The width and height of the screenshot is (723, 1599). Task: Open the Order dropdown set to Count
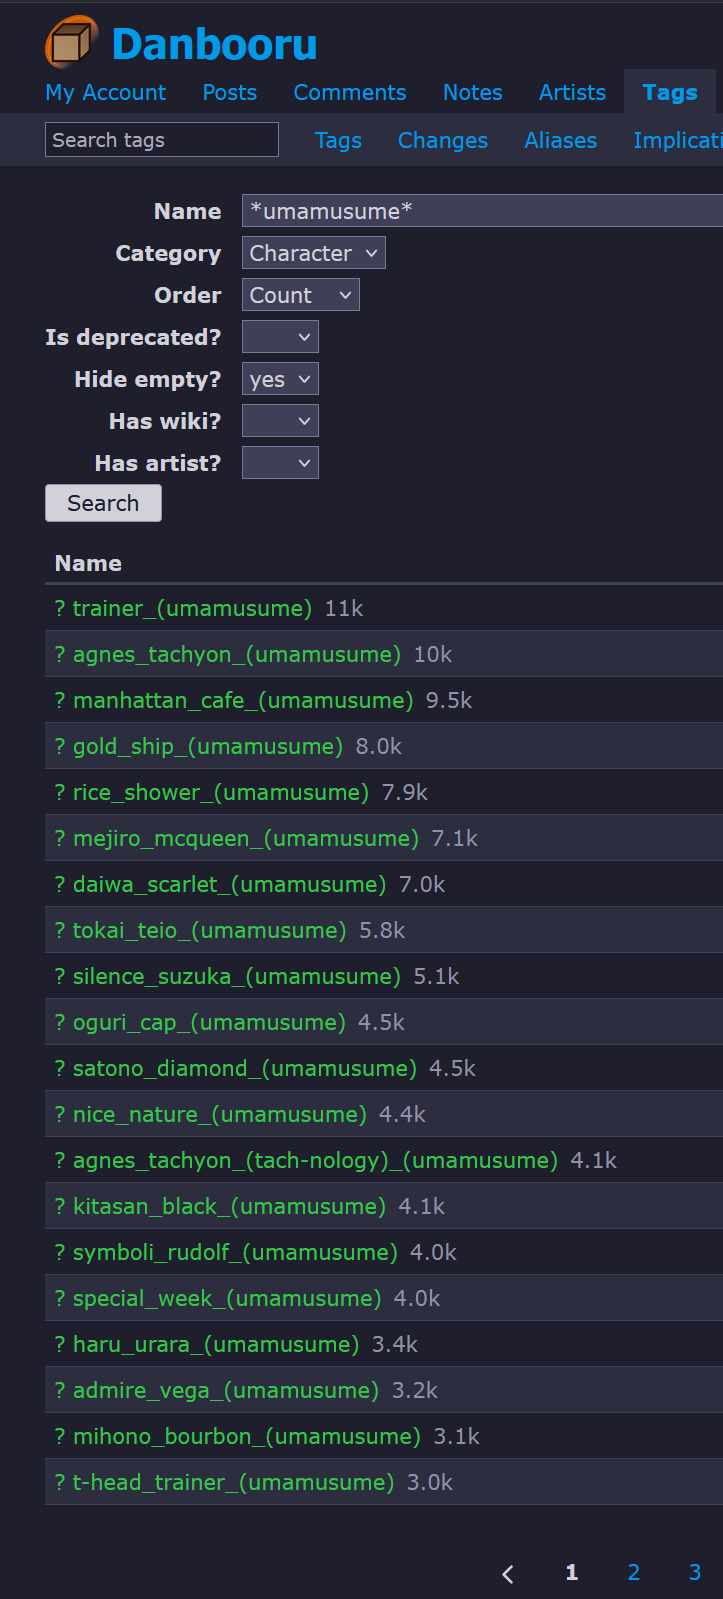(300, 295)
